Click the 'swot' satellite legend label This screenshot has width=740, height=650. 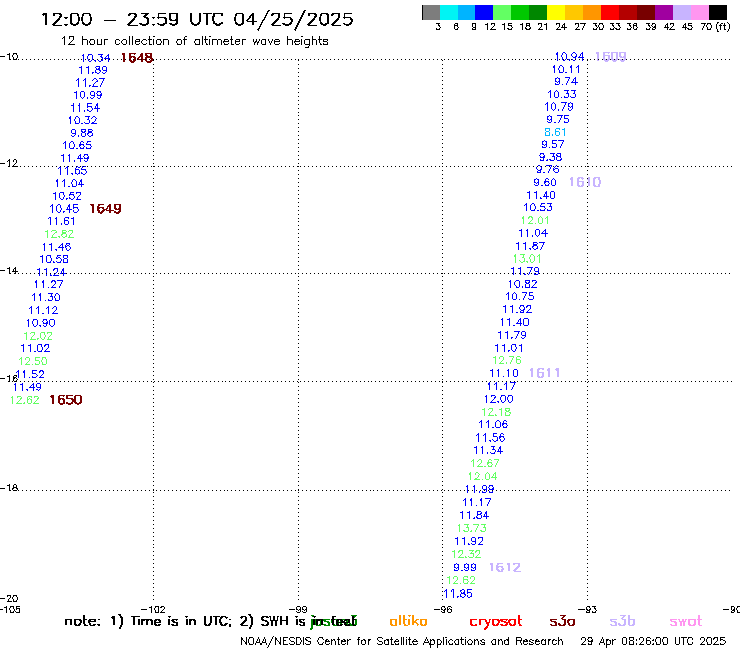(x=686, y=621)
